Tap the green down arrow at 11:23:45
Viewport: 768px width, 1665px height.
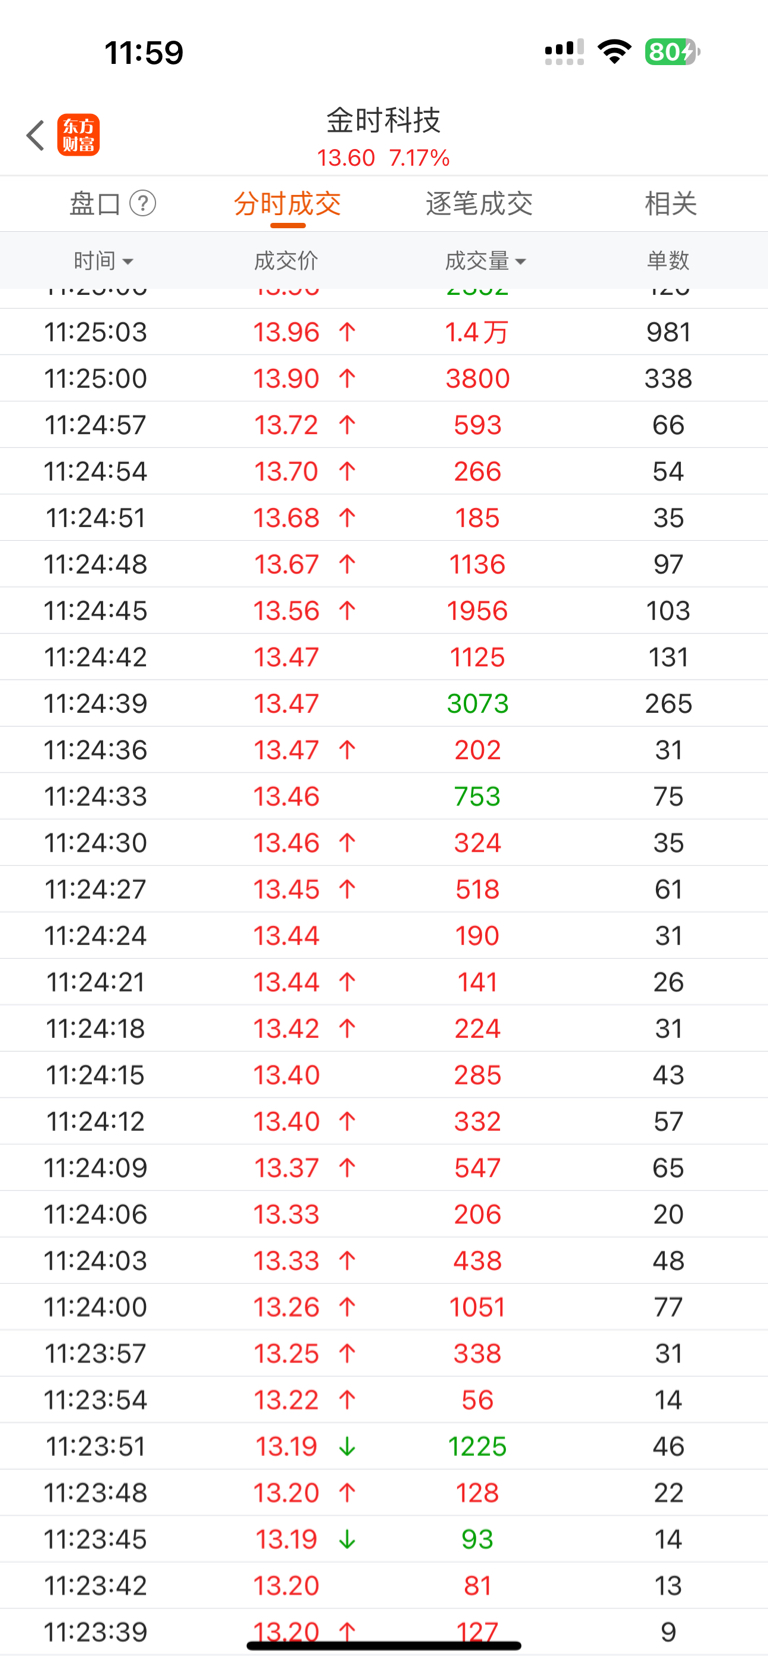click(x=347, y=1540)
